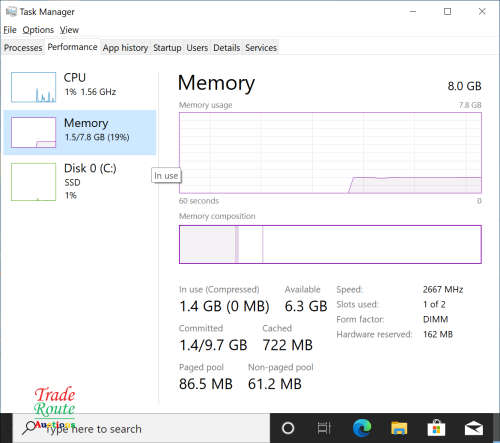Click the Task View taskbar icon
Screen dimensions: 500x443
324,428
